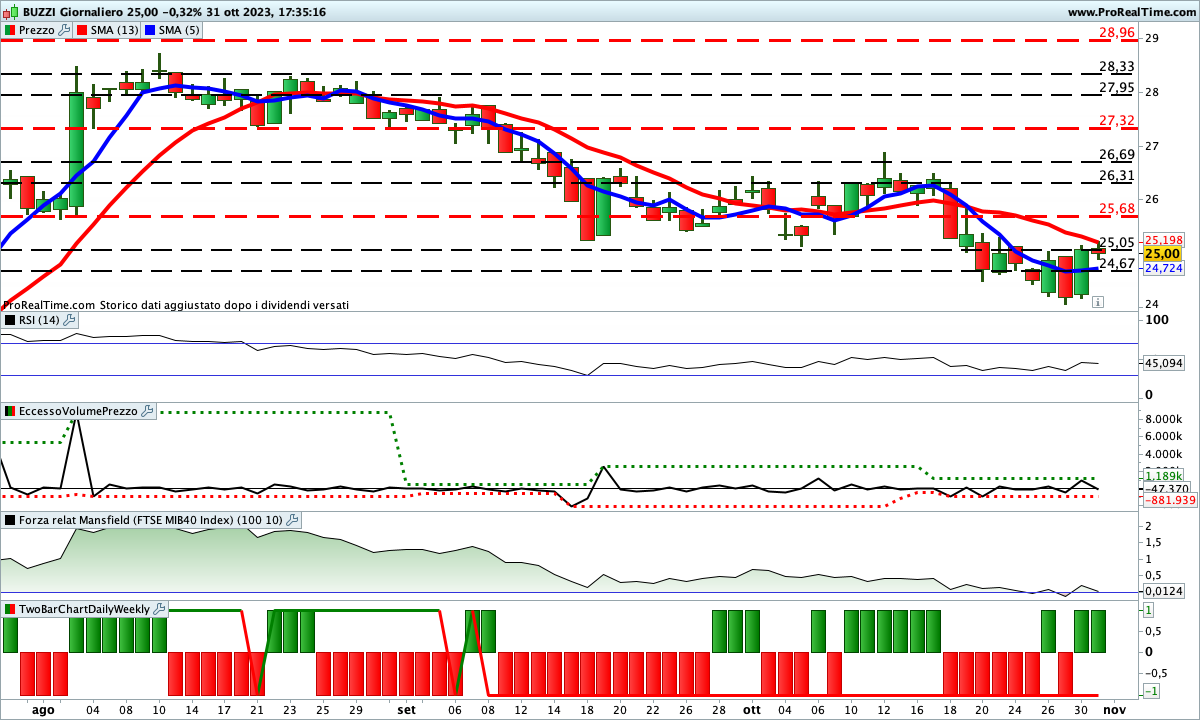This screenshot has width=1200, height=720.
Task: Select the Forza relat Mansfield panel label
Action: (x=151, y=520)
